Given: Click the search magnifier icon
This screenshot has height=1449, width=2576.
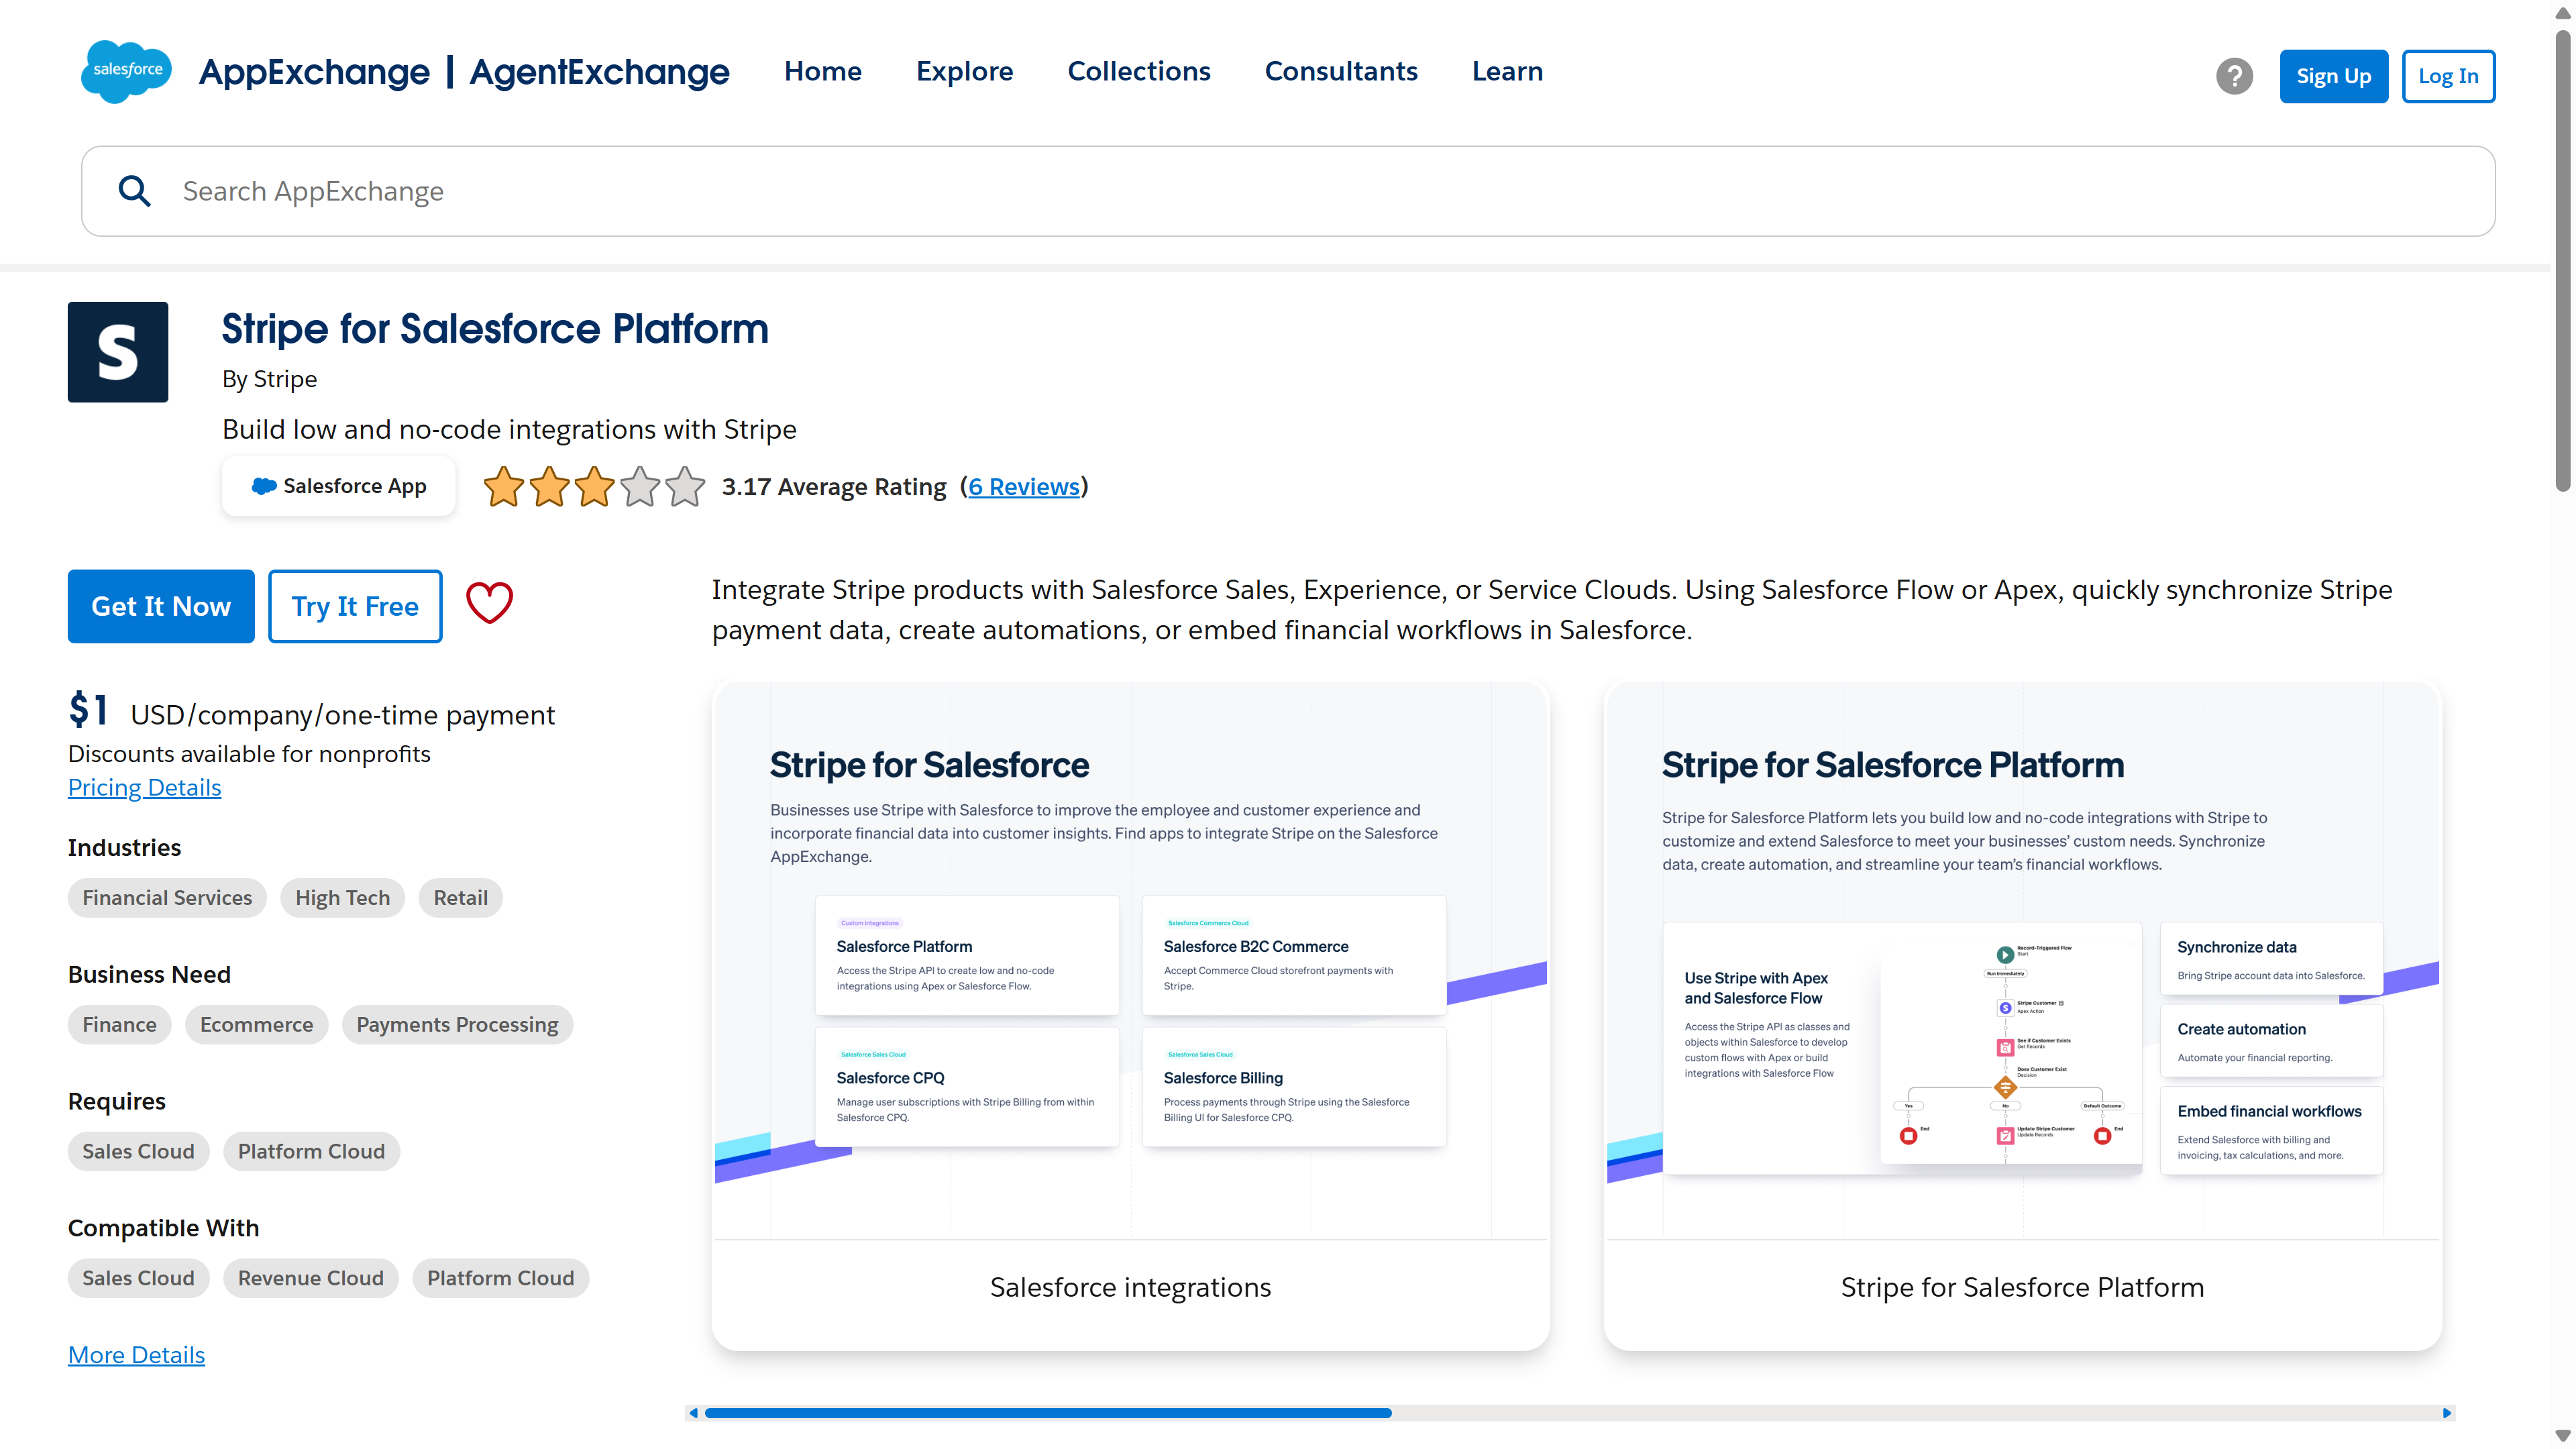Looking at the screenshot, I should (x=134, y=191).
